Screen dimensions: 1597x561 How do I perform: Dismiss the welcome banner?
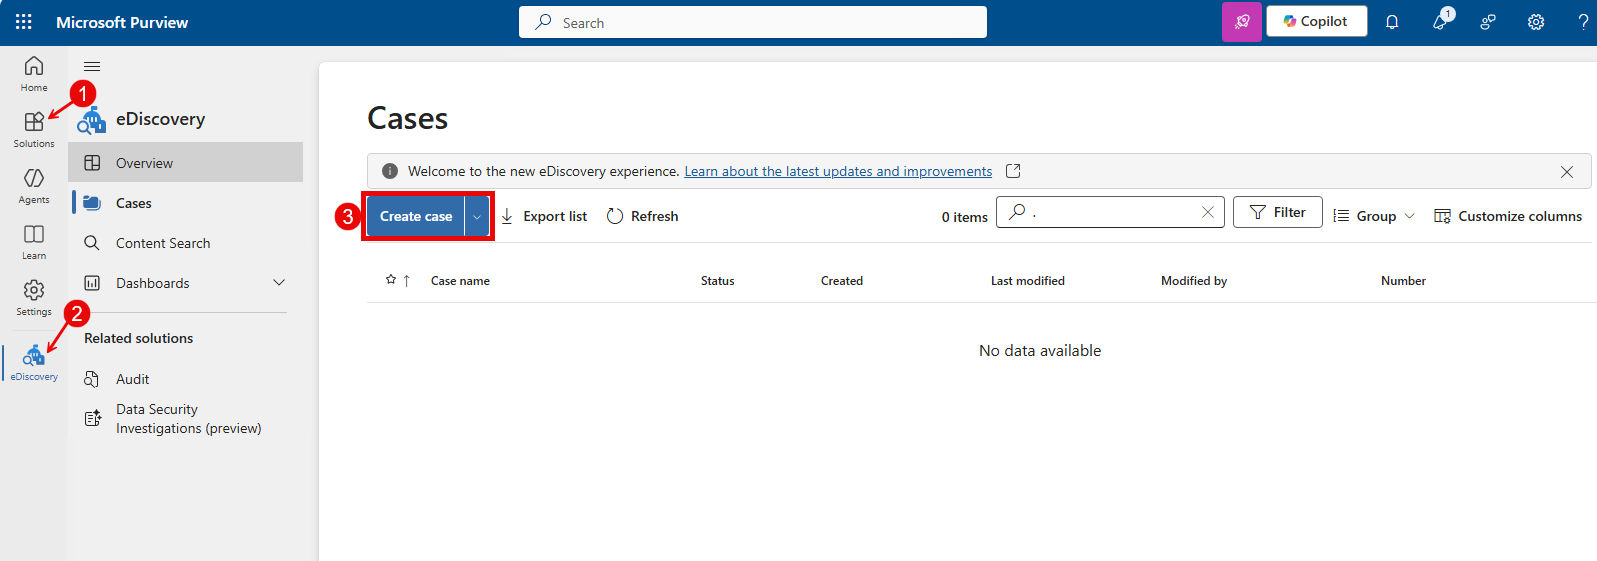1566,172
